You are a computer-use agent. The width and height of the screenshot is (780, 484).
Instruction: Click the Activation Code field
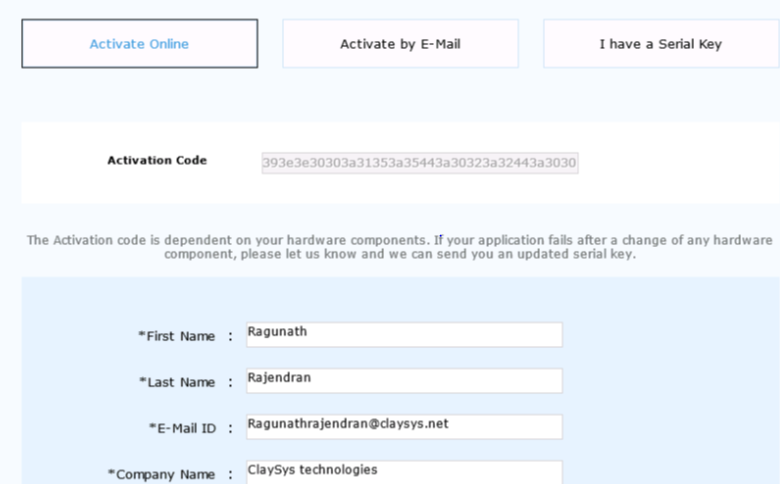[x=420, y=163]
